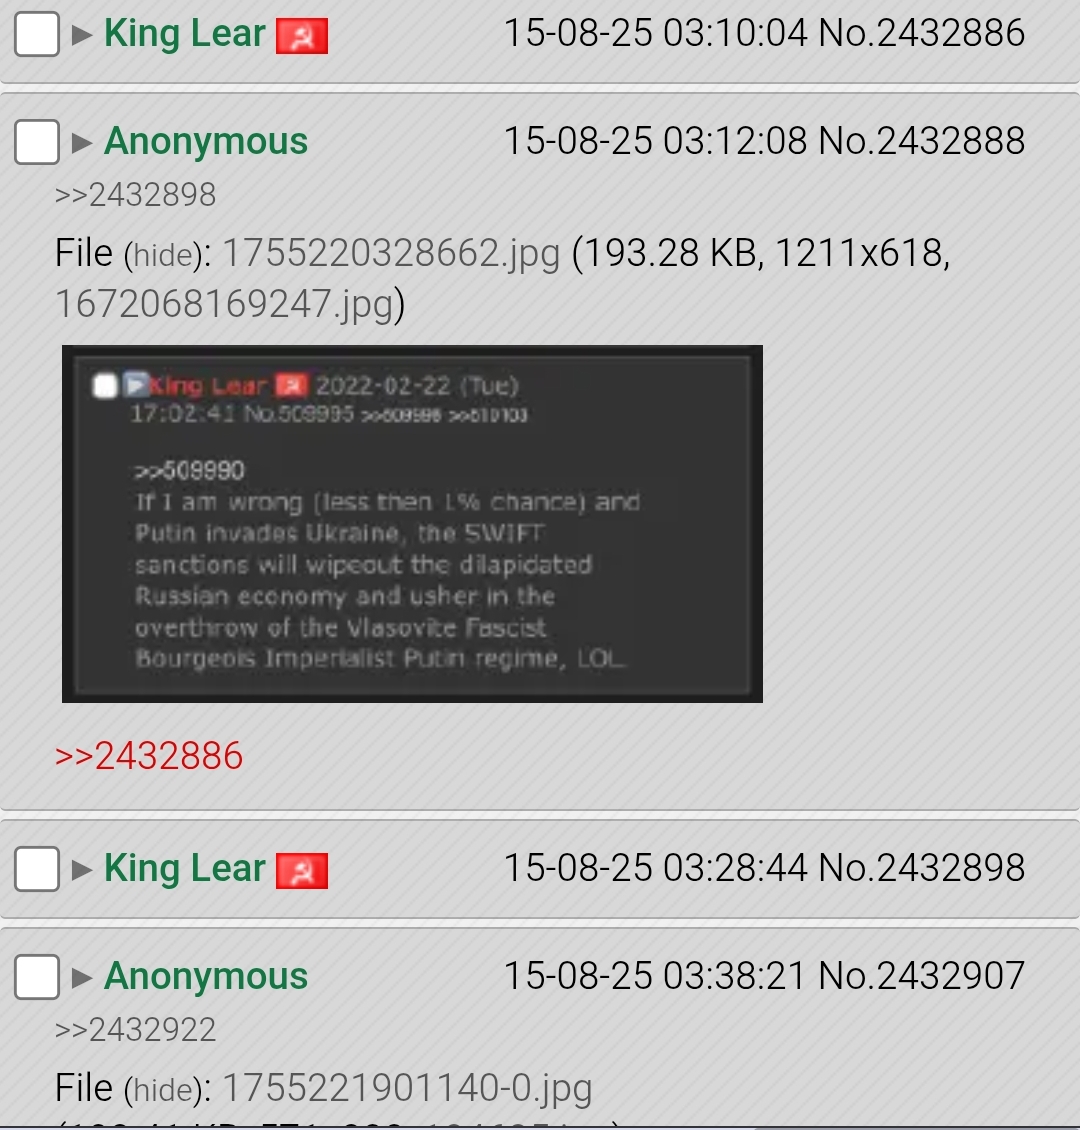Hide the file on post No.2432888

(x=163, y=256)
